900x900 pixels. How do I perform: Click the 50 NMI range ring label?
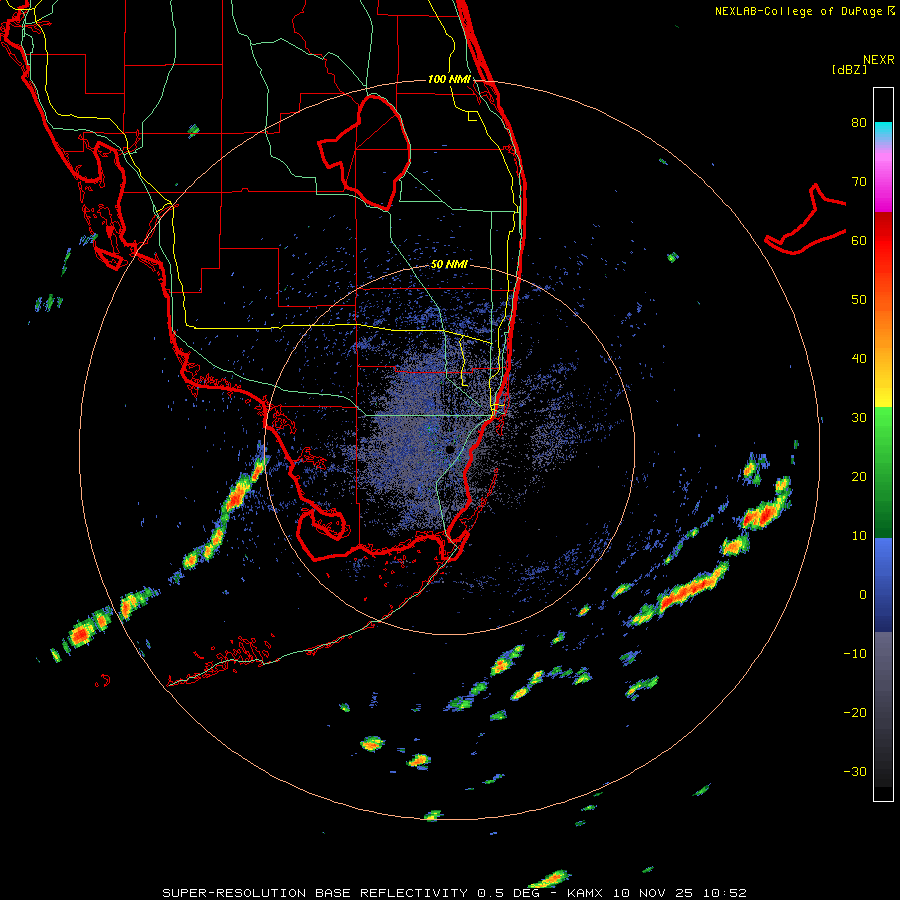(x=449, y=264)
